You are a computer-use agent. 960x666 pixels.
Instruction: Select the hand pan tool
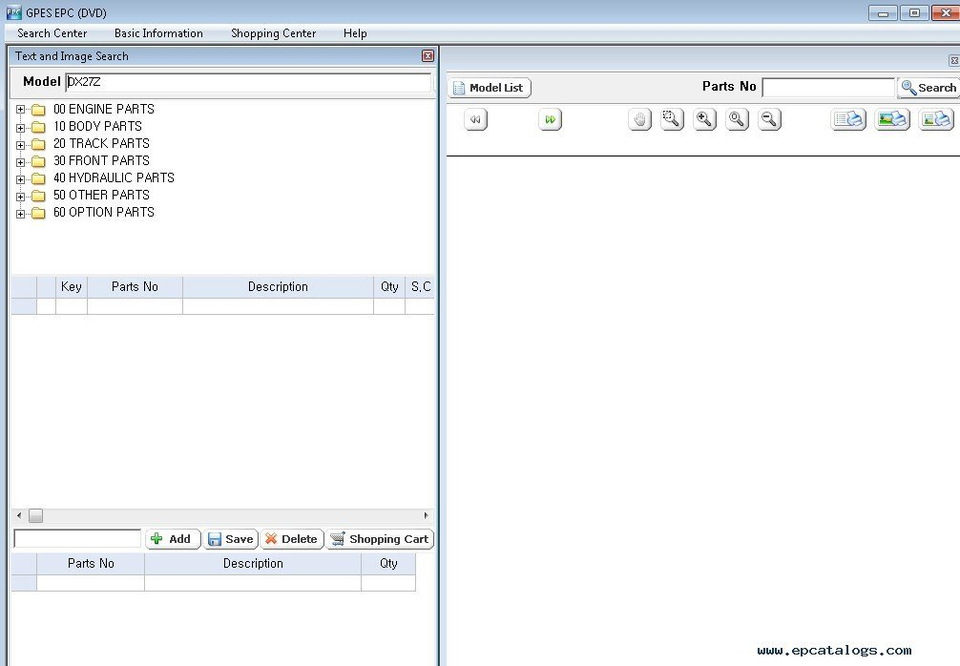tap(640, 119)
